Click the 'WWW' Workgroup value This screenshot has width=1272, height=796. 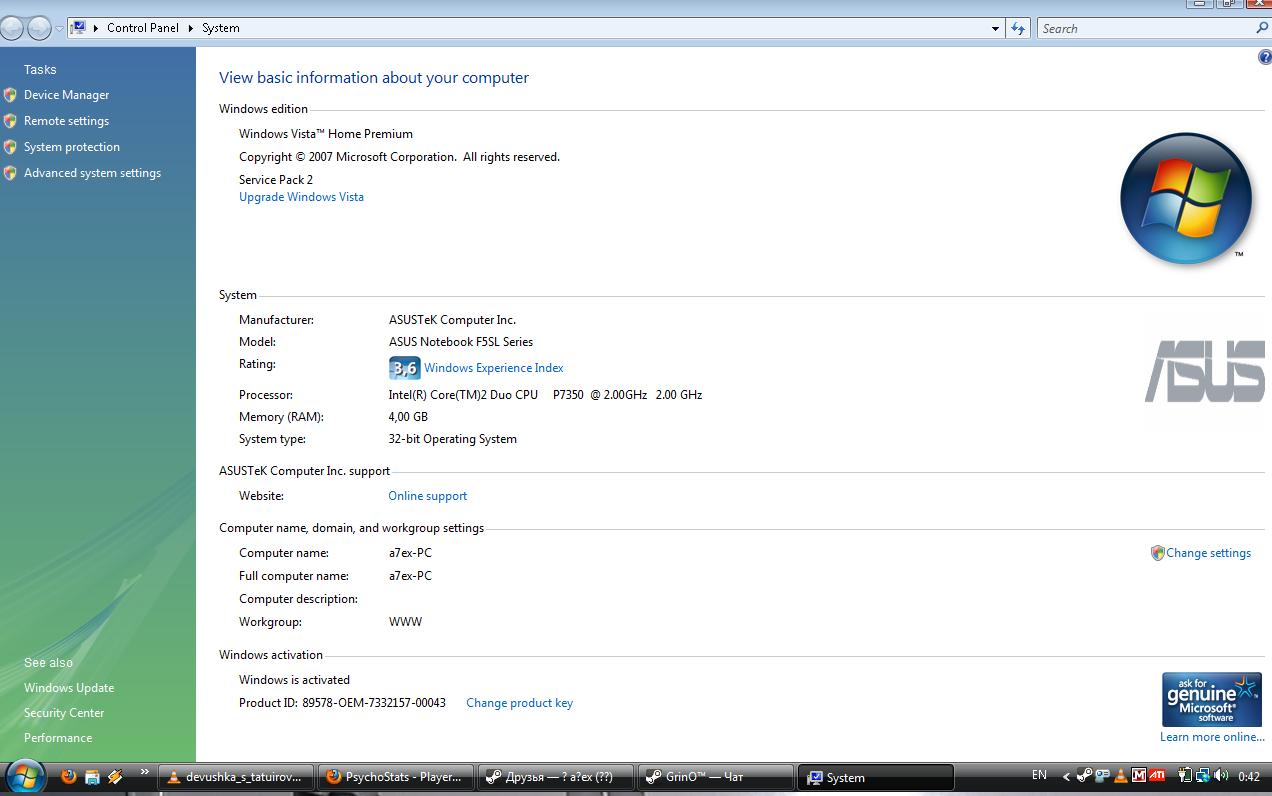tap(405, 622)
